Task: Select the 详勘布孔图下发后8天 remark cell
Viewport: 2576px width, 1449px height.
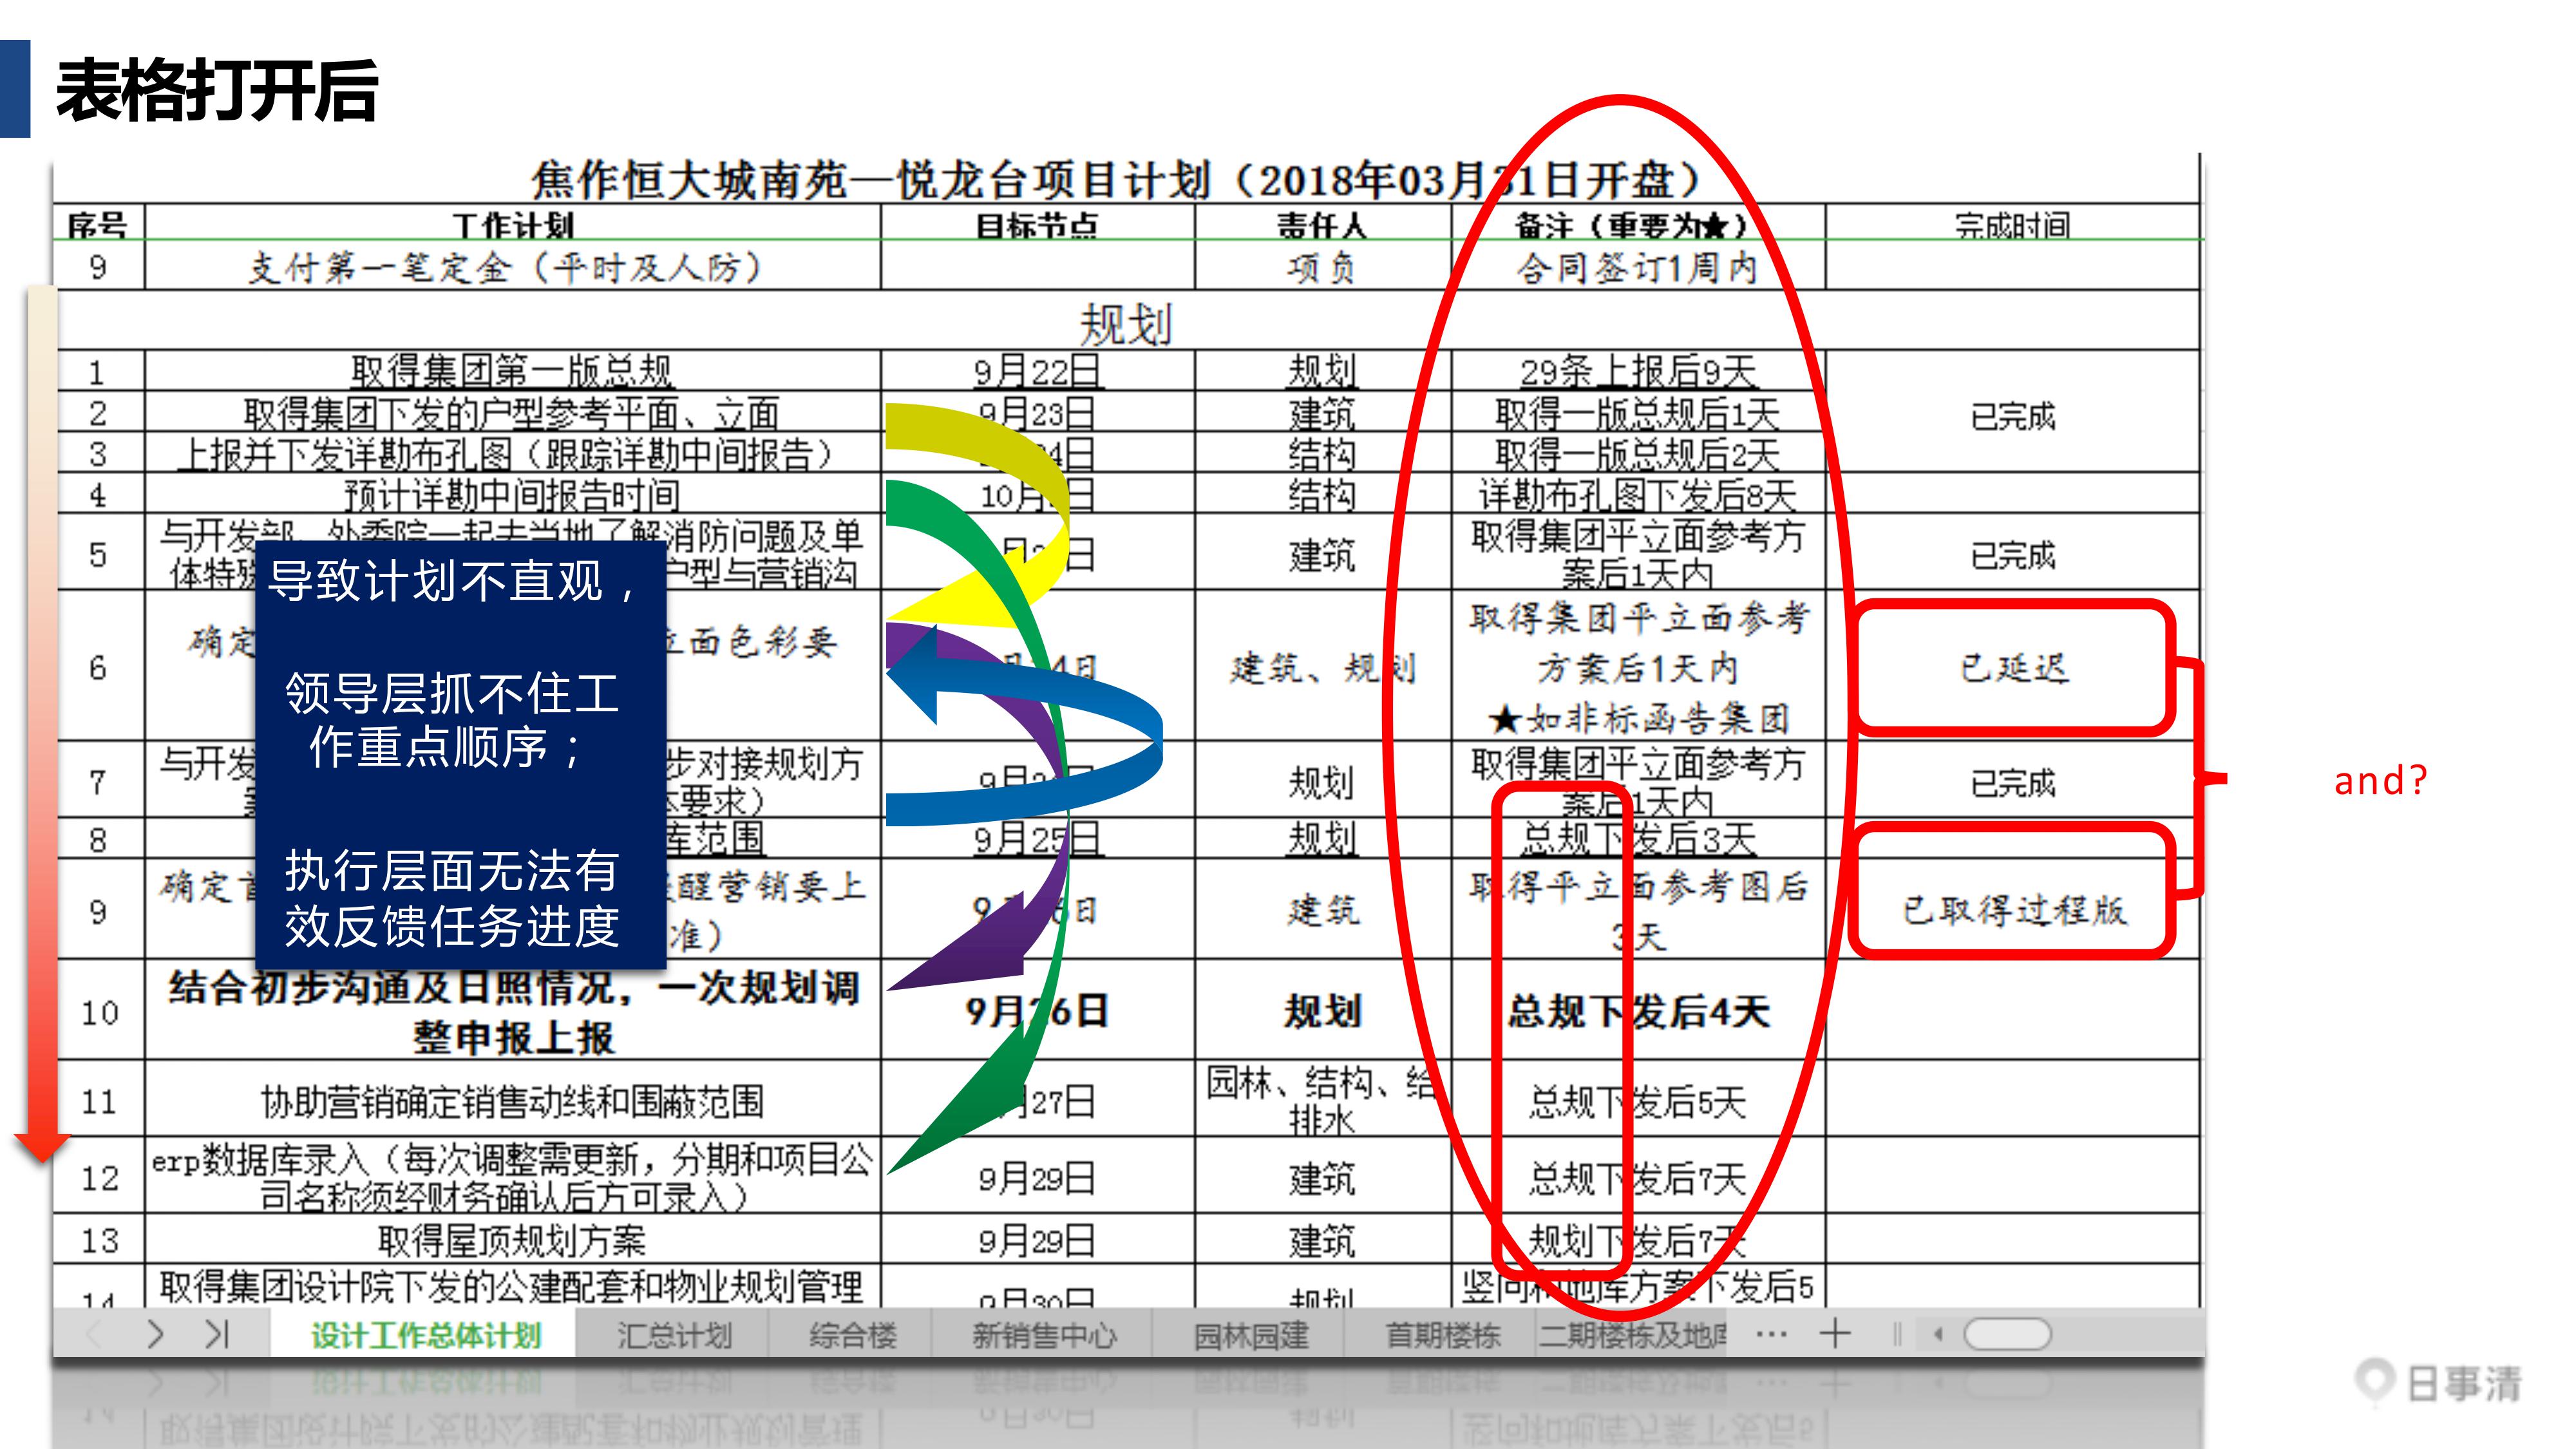Action: click(x=1637, y=494)
